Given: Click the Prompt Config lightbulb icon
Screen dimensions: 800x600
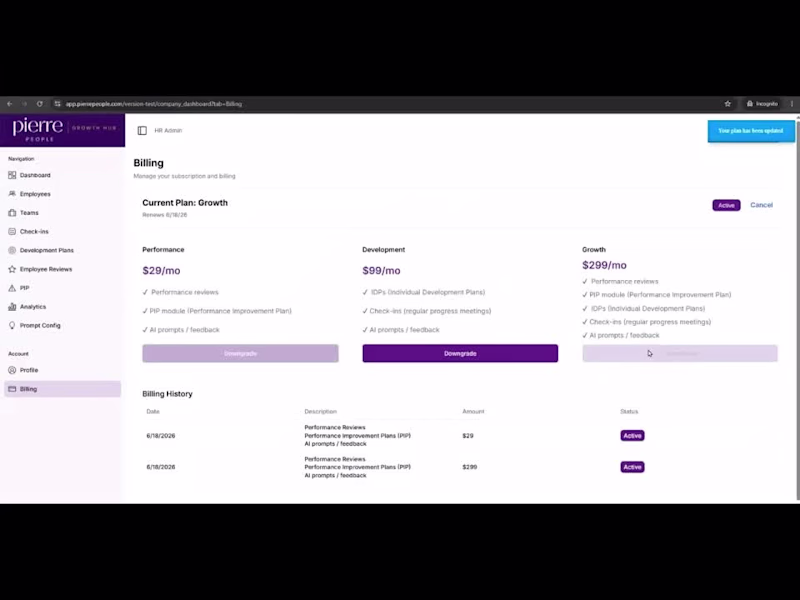Looking at the screenshot, I should (12, 326).
